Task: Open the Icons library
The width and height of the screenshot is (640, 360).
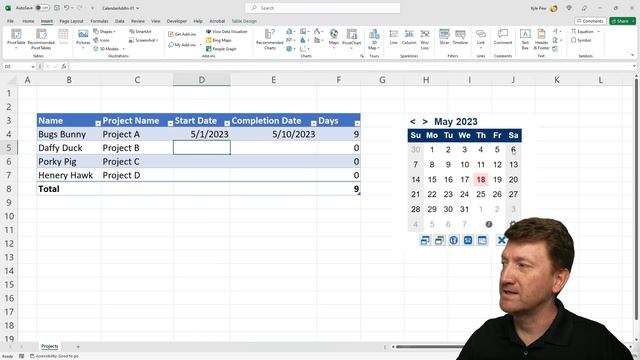Action: tap(102, 40)
